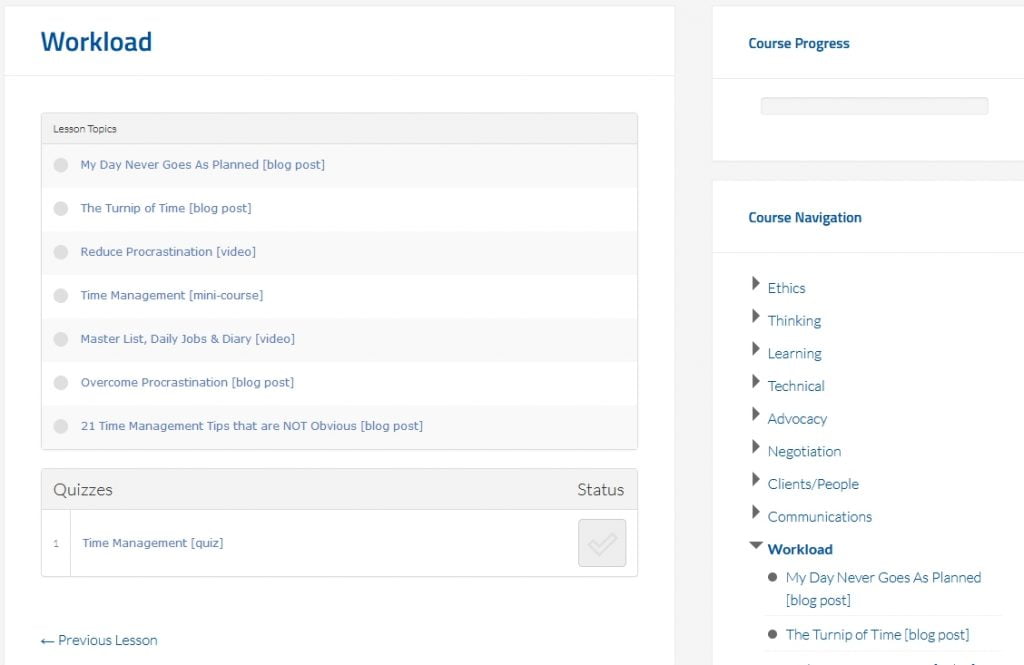Expand the Ethics section arrow
The height and width of the screenshot is (665, 1024).
pos(756,285)
